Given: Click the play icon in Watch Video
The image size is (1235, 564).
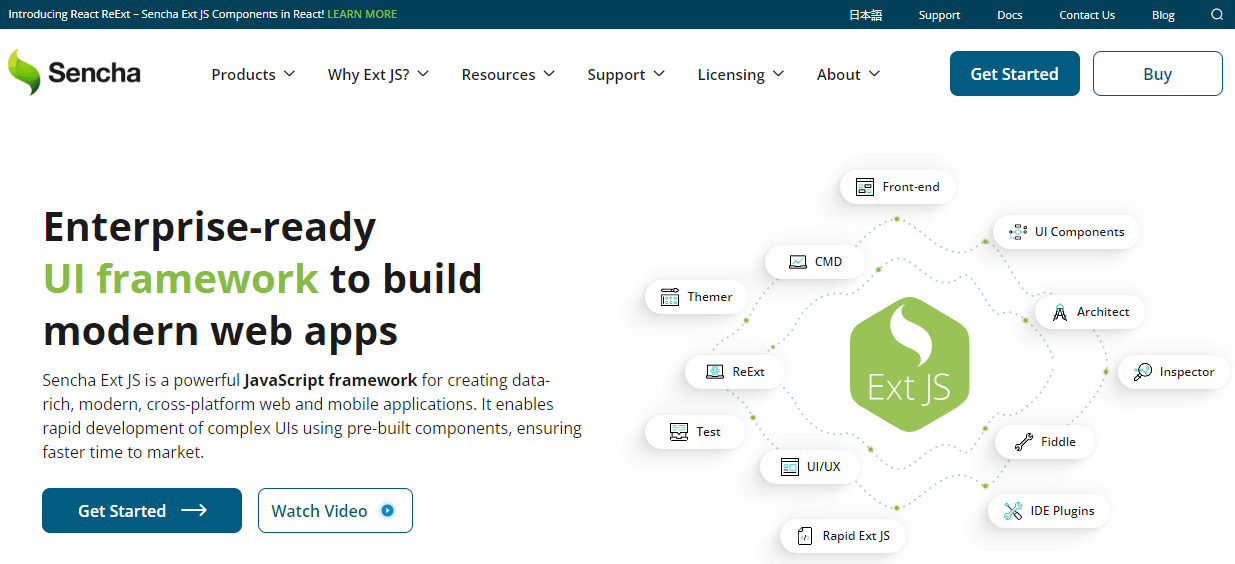Looking at the screenshot, I should click(388, 511).
